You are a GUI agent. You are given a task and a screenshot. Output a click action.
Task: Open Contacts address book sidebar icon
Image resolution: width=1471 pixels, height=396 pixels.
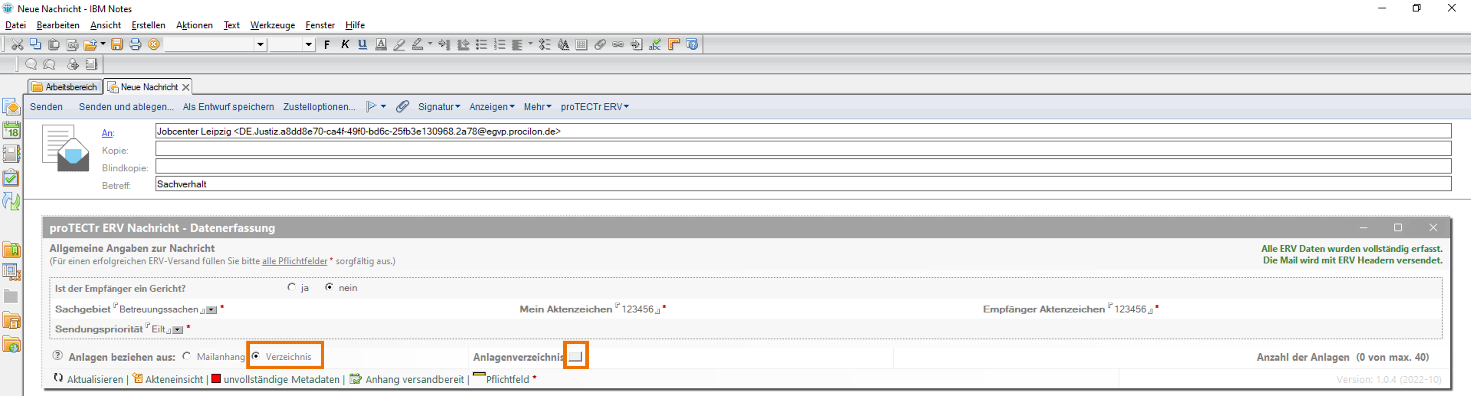pos(12,153)
